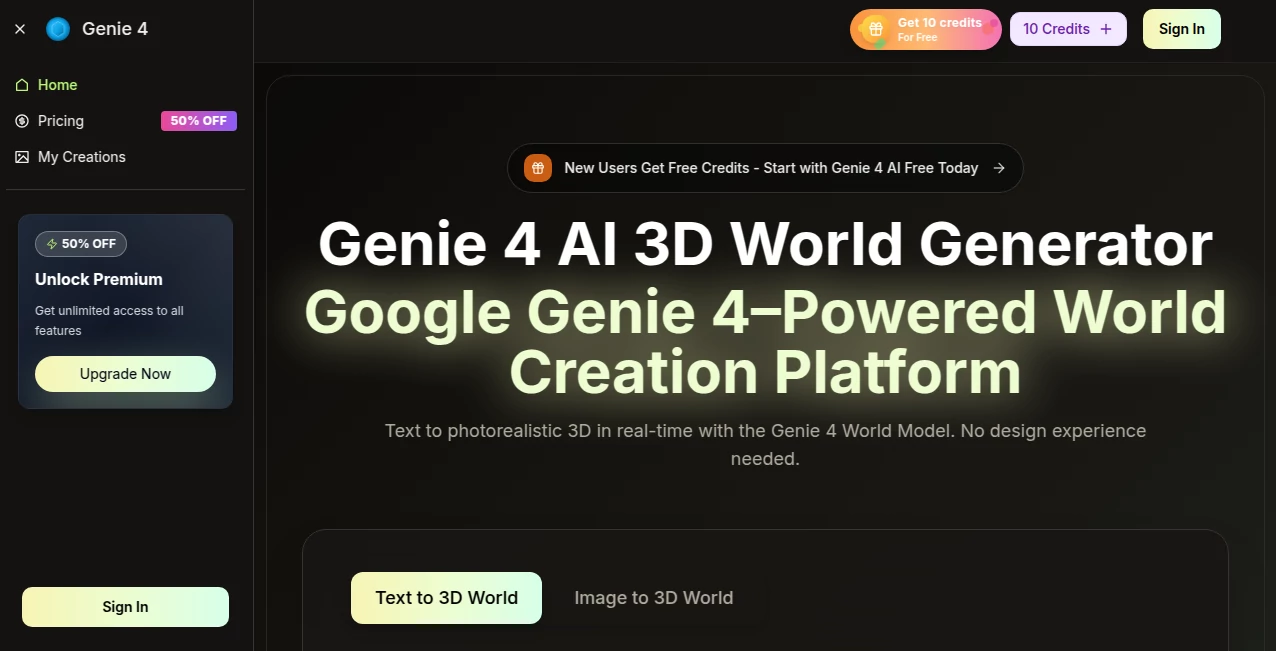
Task: Click Sign In at the top right
Action: (1181, 29)
